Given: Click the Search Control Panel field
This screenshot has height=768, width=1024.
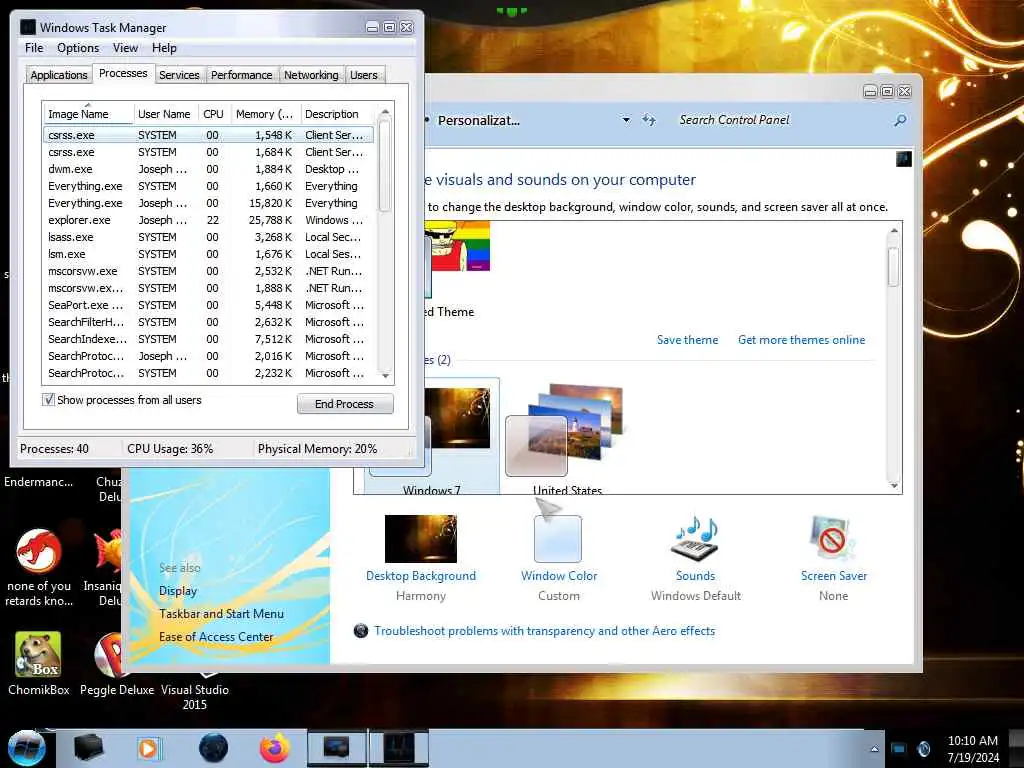Looking at the screenshot, I should (x=784, y=120).
